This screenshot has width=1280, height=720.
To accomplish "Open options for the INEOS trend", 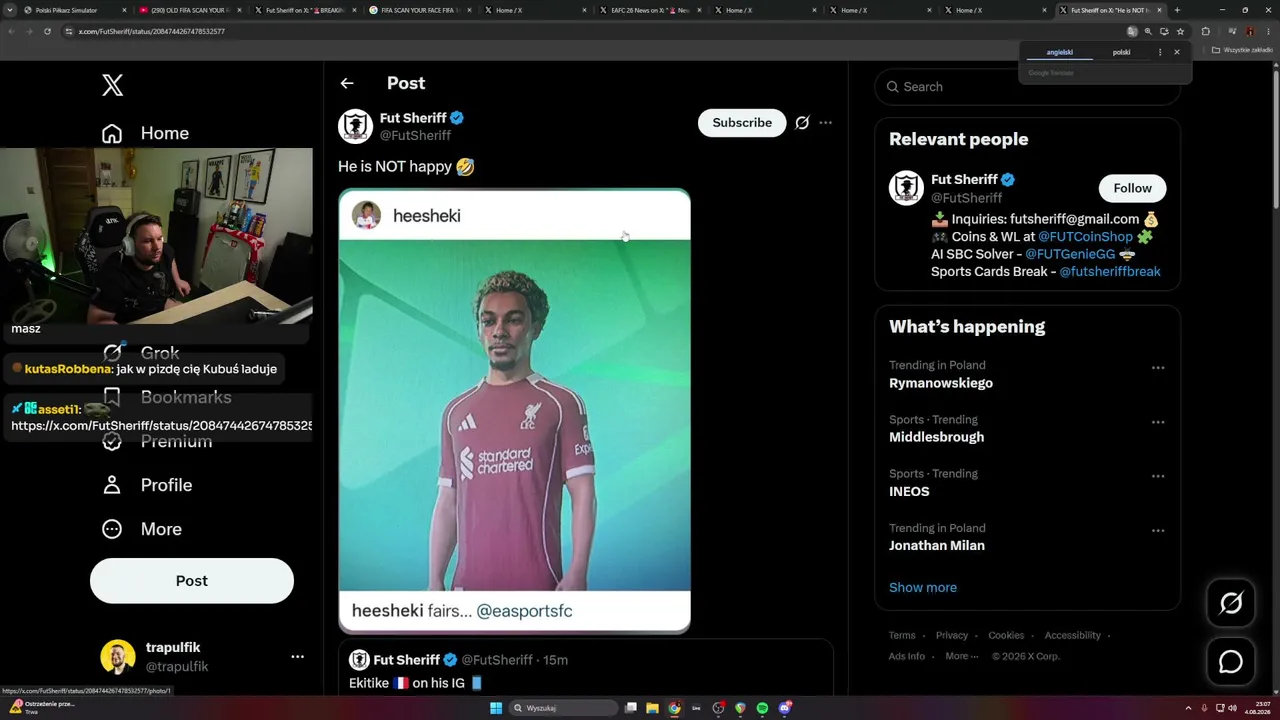I will click(1158, 476).
